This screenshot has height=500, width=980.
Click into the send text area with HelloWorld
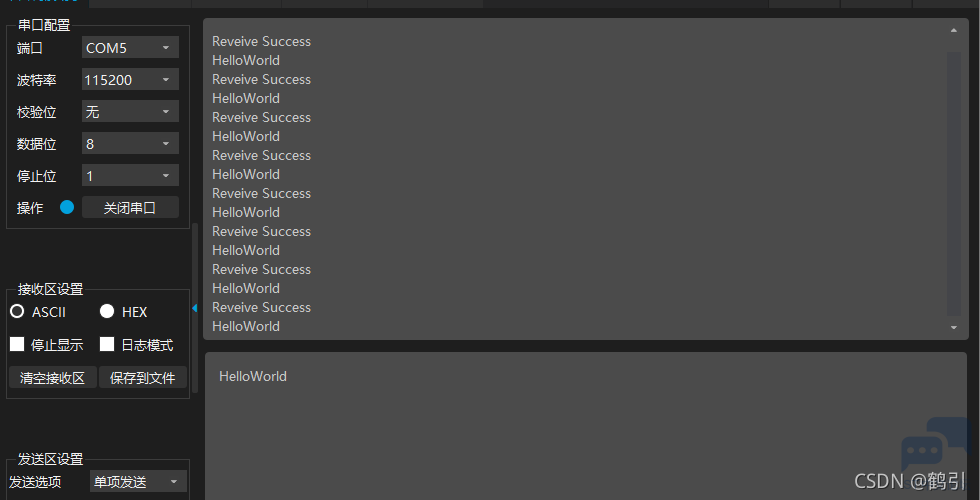586,426
